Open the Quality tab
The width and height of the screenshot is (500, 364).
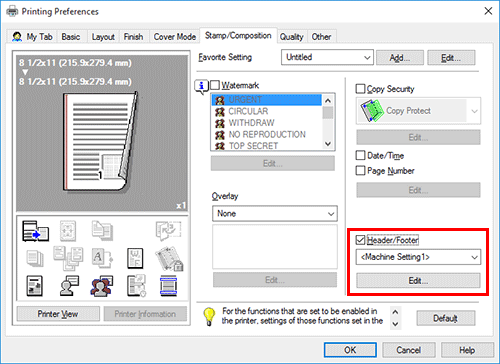pyautogui.click(x=291, y=37)
